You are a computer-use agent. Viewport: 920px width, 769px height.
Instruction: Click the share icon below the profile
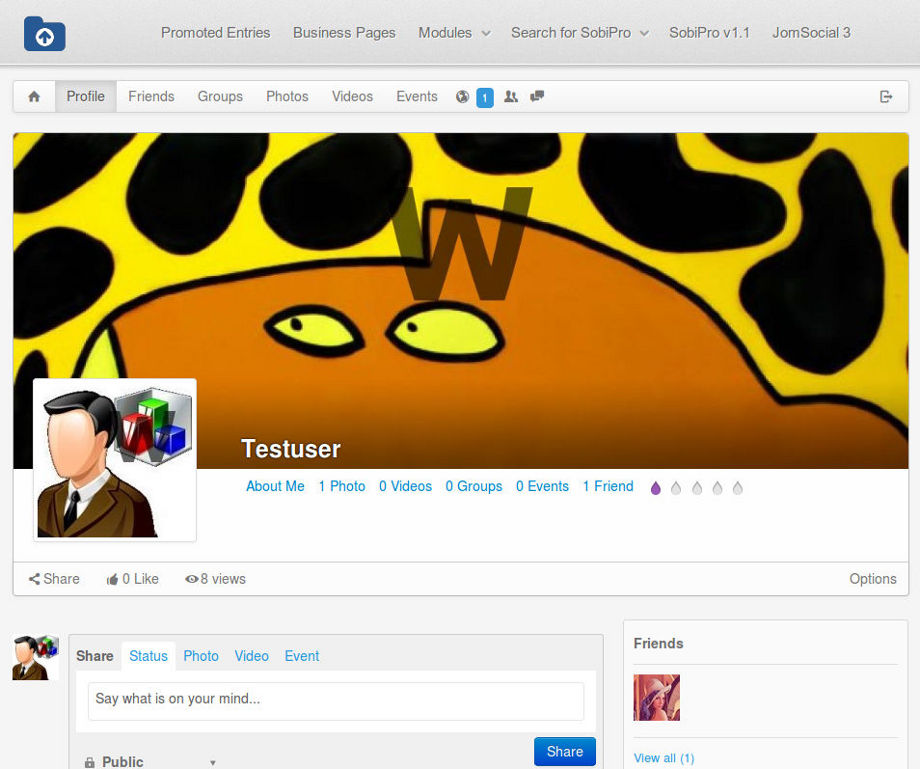click(x=34, y=579)
